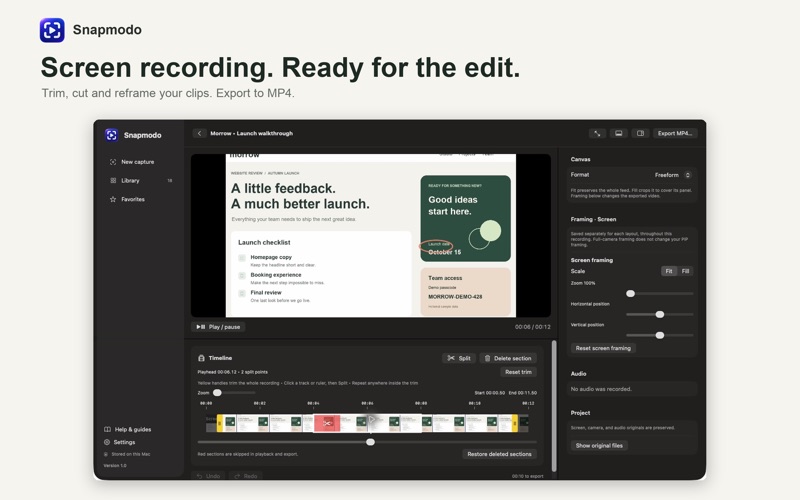Click the 00:08 ruler mark
The image size is (800, 500).
tap(421, 403)
